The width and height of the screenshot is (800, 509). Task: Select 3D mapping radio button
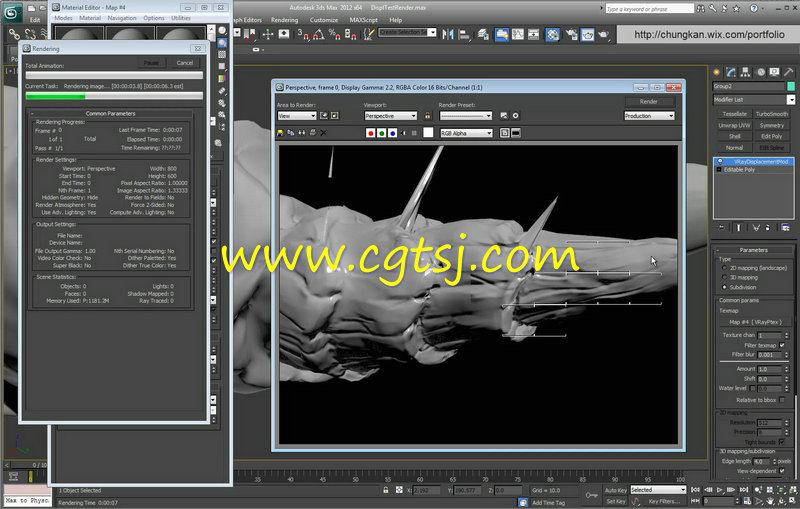coord(724,277)
